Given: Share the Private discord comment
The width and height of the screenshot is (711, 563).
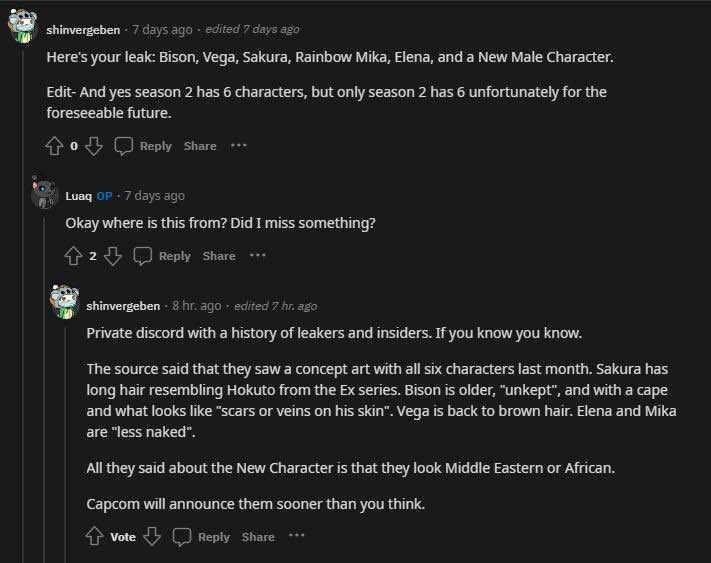Looking at the screenshot, I should pyautogui.click(x=258, y=537).
